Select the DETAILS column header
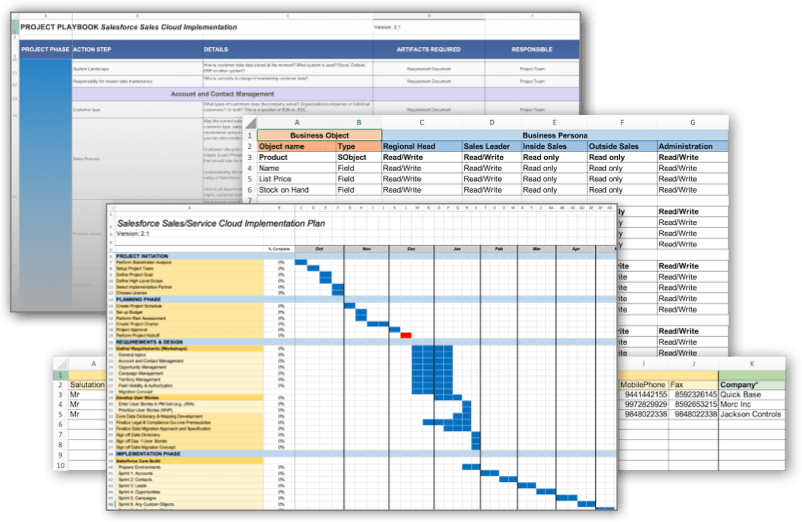This screenshot has width=802, height=522. click(287, 50)
